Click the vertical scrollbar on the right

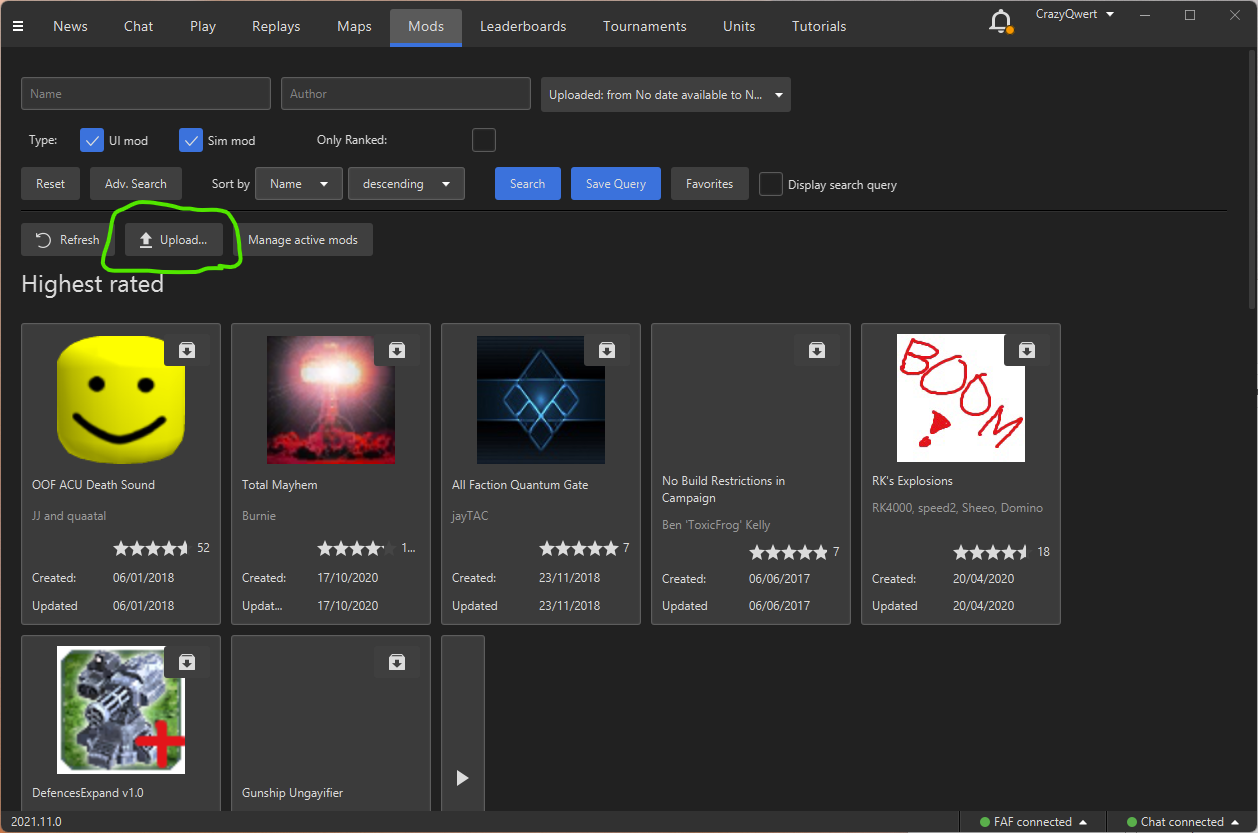1253,180
